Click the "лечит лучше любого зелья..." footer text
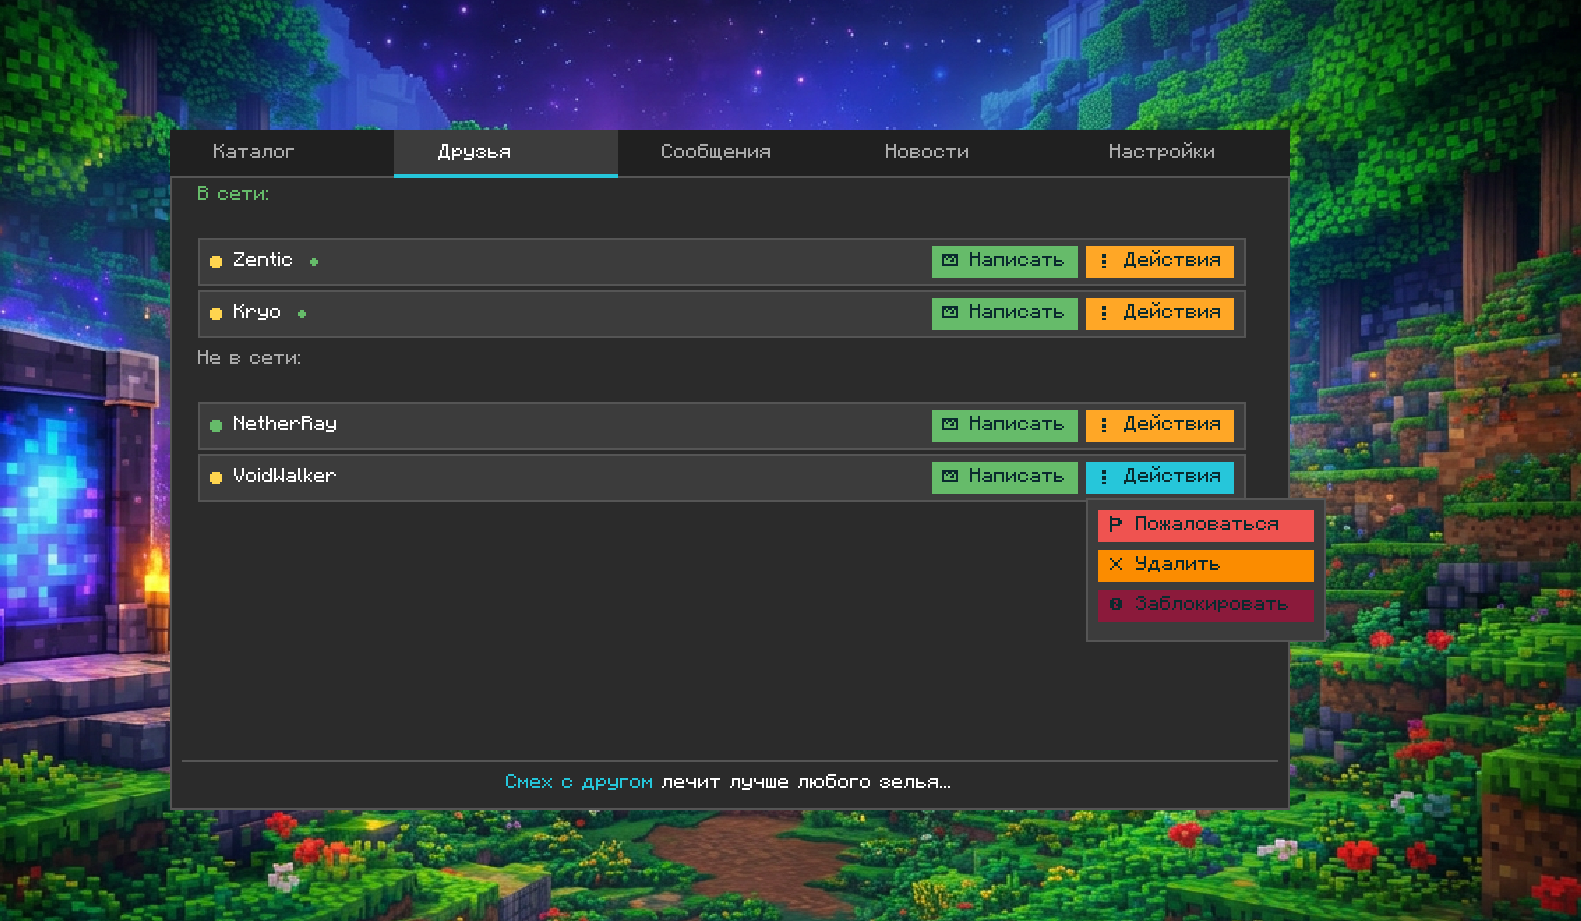 pos(806,782)
